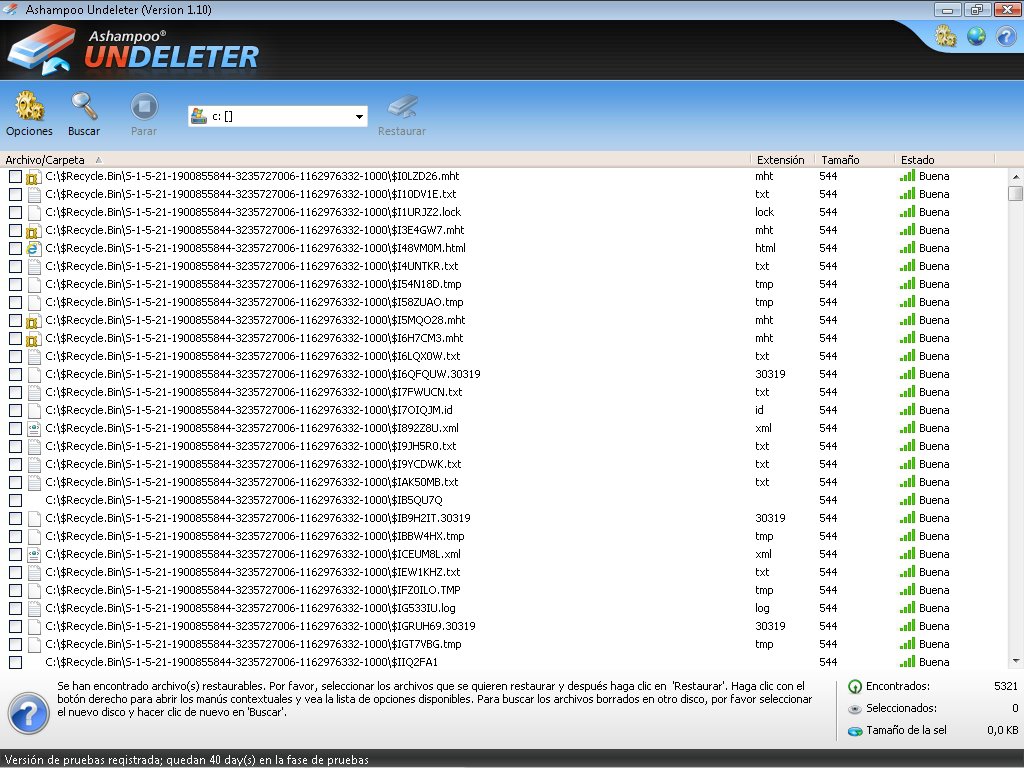Click the scroll down arrow of file list

coord(1016,661)
